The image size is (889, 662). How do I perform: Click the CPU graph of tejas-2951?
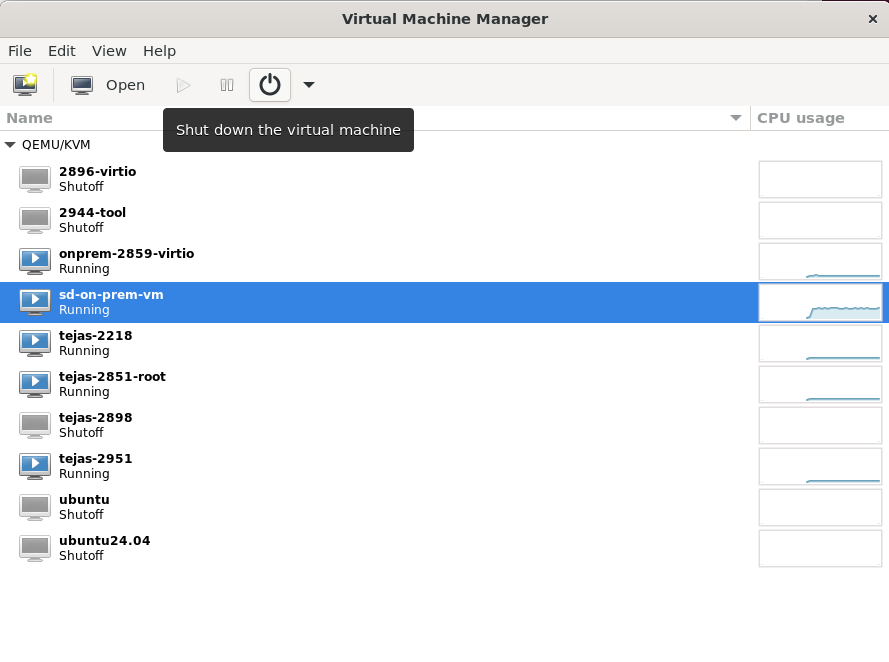point(820,466)
